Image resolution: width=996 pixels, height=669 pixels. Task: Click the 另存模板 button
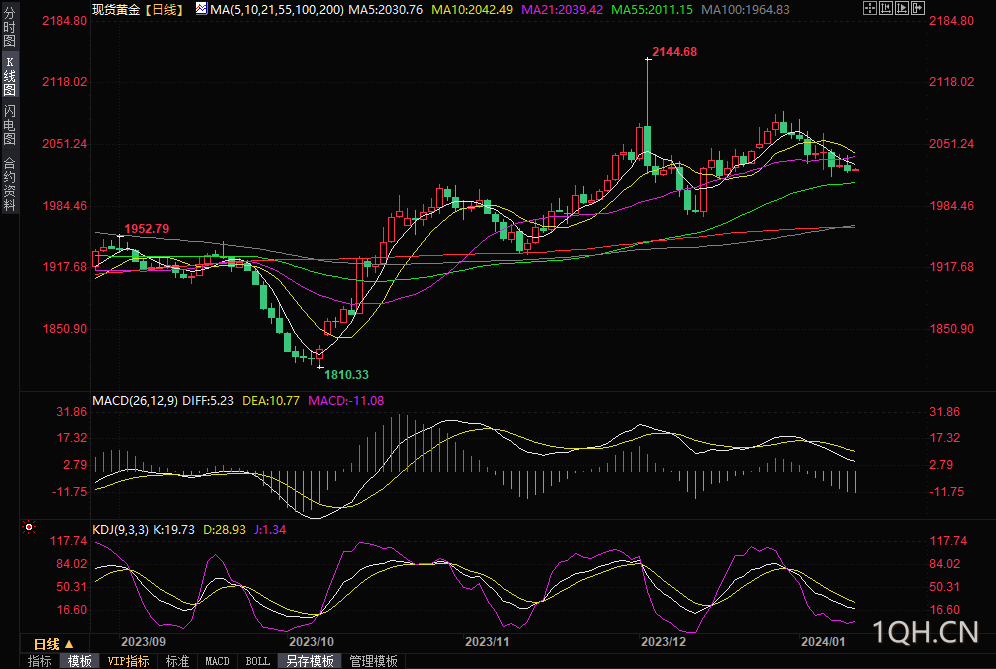pos(309,661)
